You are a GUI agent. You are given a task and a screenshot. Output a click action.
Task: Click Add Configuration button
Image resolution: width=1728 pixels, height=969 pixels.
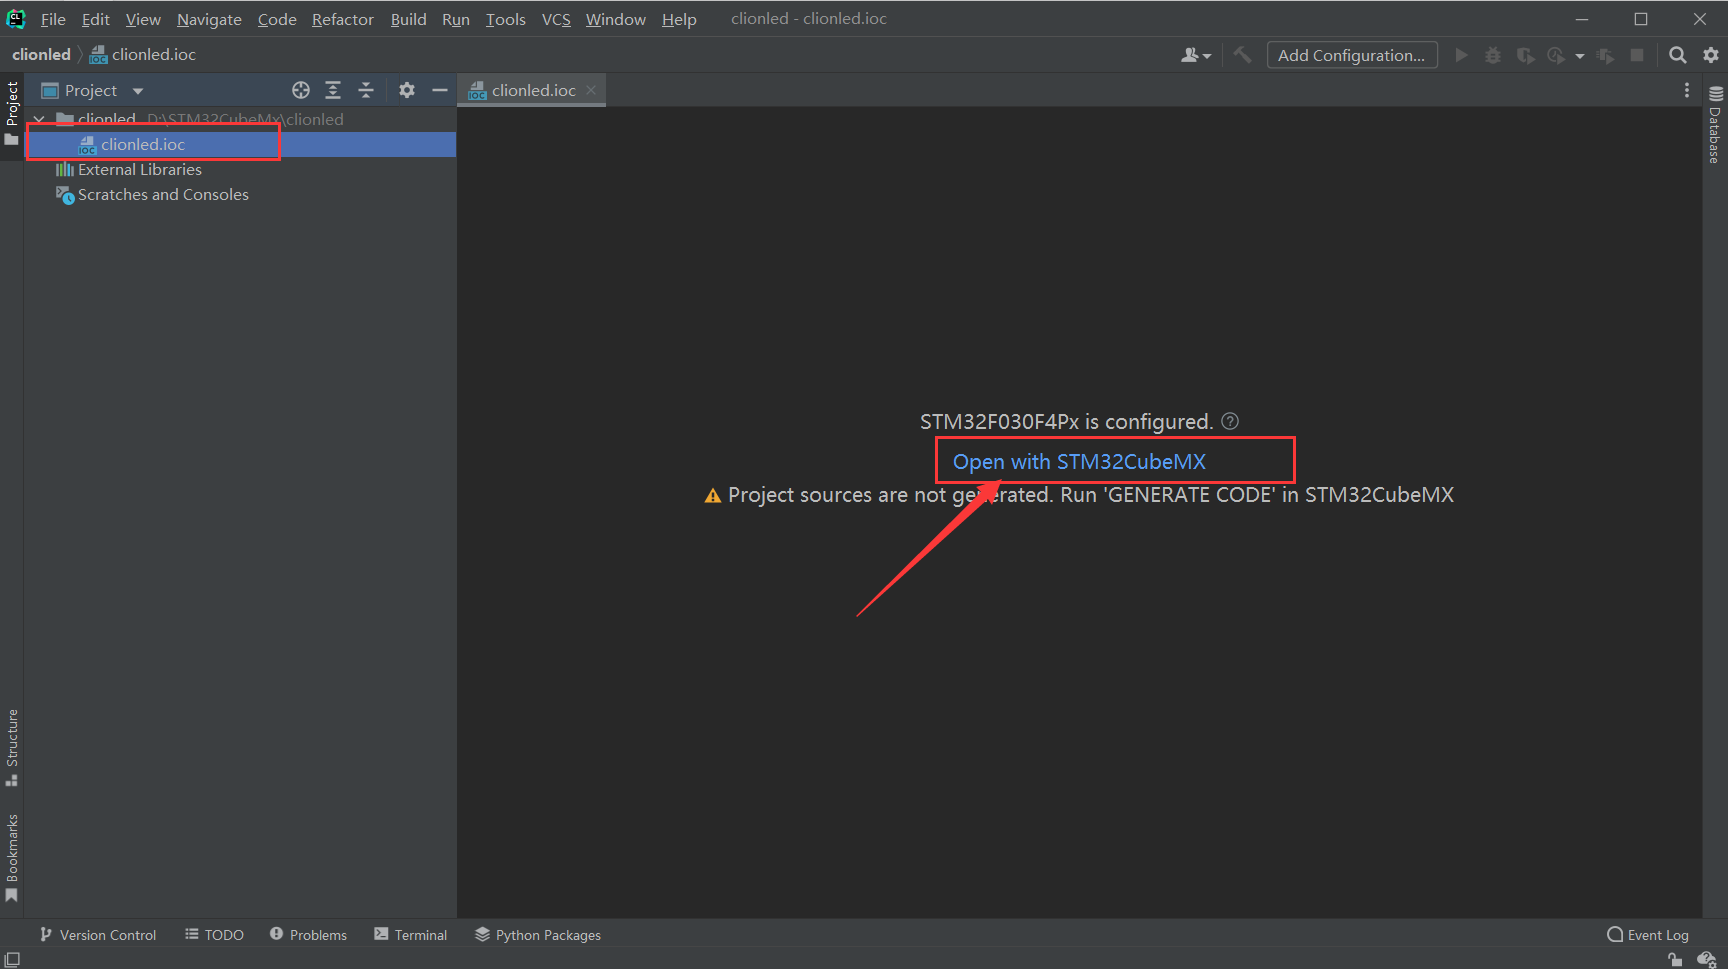(x=1352, y=55)
